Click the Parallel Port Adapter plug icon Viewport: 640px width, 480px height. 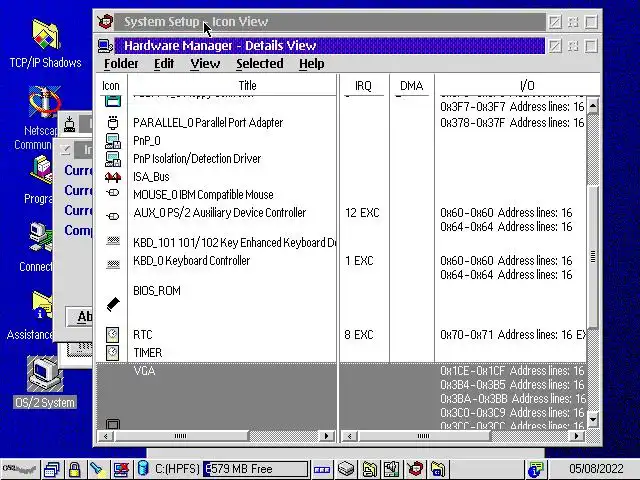click(113, 122)
